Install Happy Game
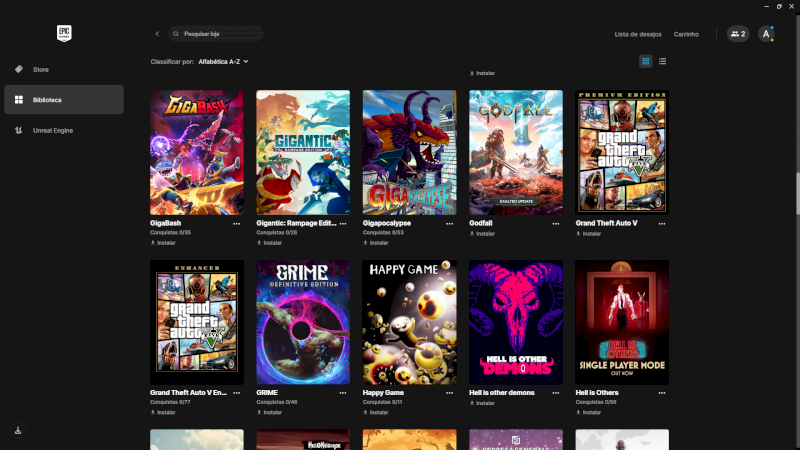Screen dimensions: 800x450 (376, 412)
